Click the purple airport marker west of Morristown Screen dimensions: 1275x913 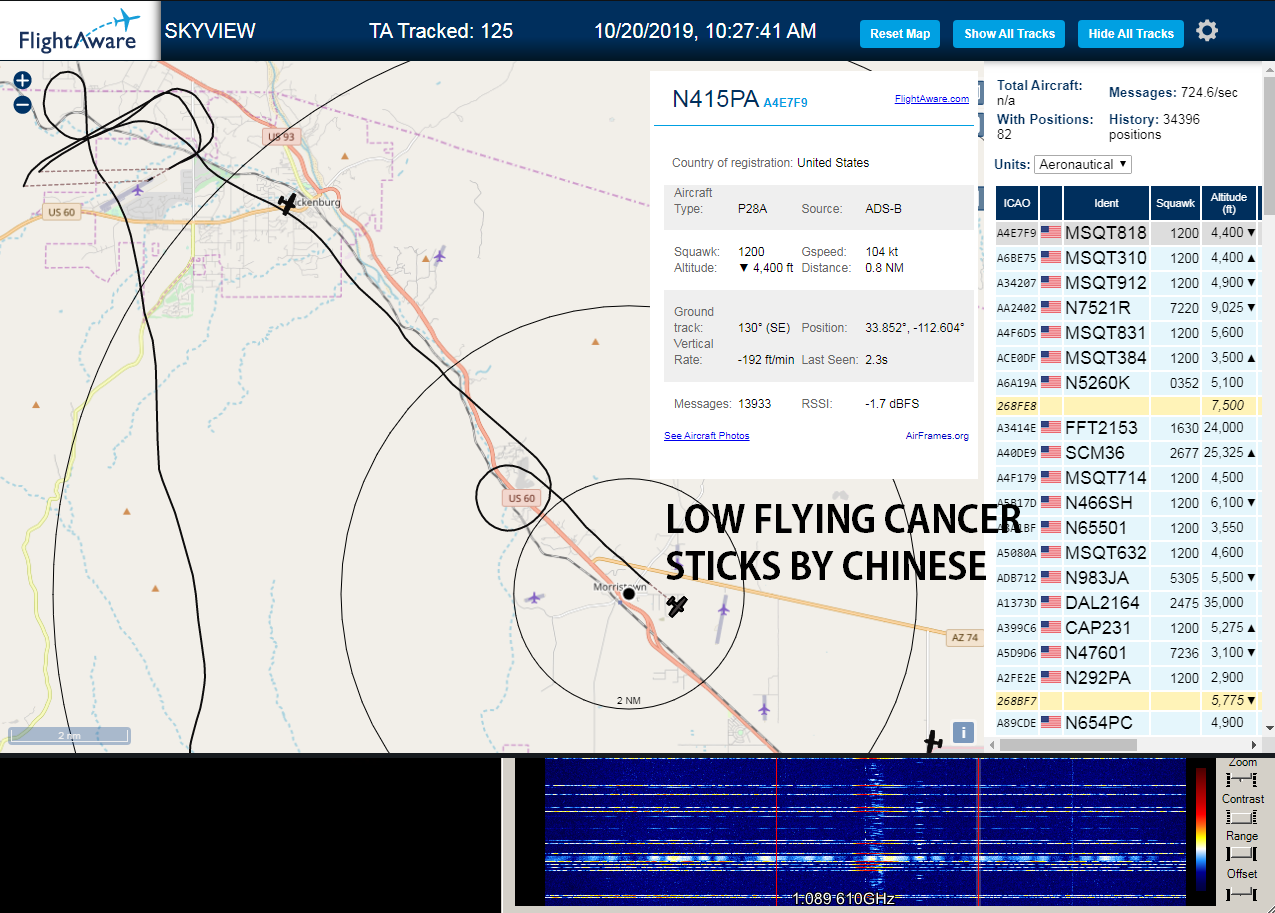pyautogui.click(x=534, y=598)
